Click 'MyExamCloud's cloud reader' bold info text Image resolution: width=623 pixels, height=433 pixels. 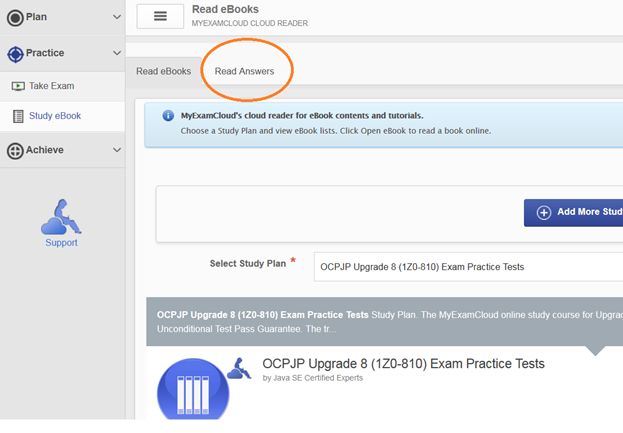[302, 116]
